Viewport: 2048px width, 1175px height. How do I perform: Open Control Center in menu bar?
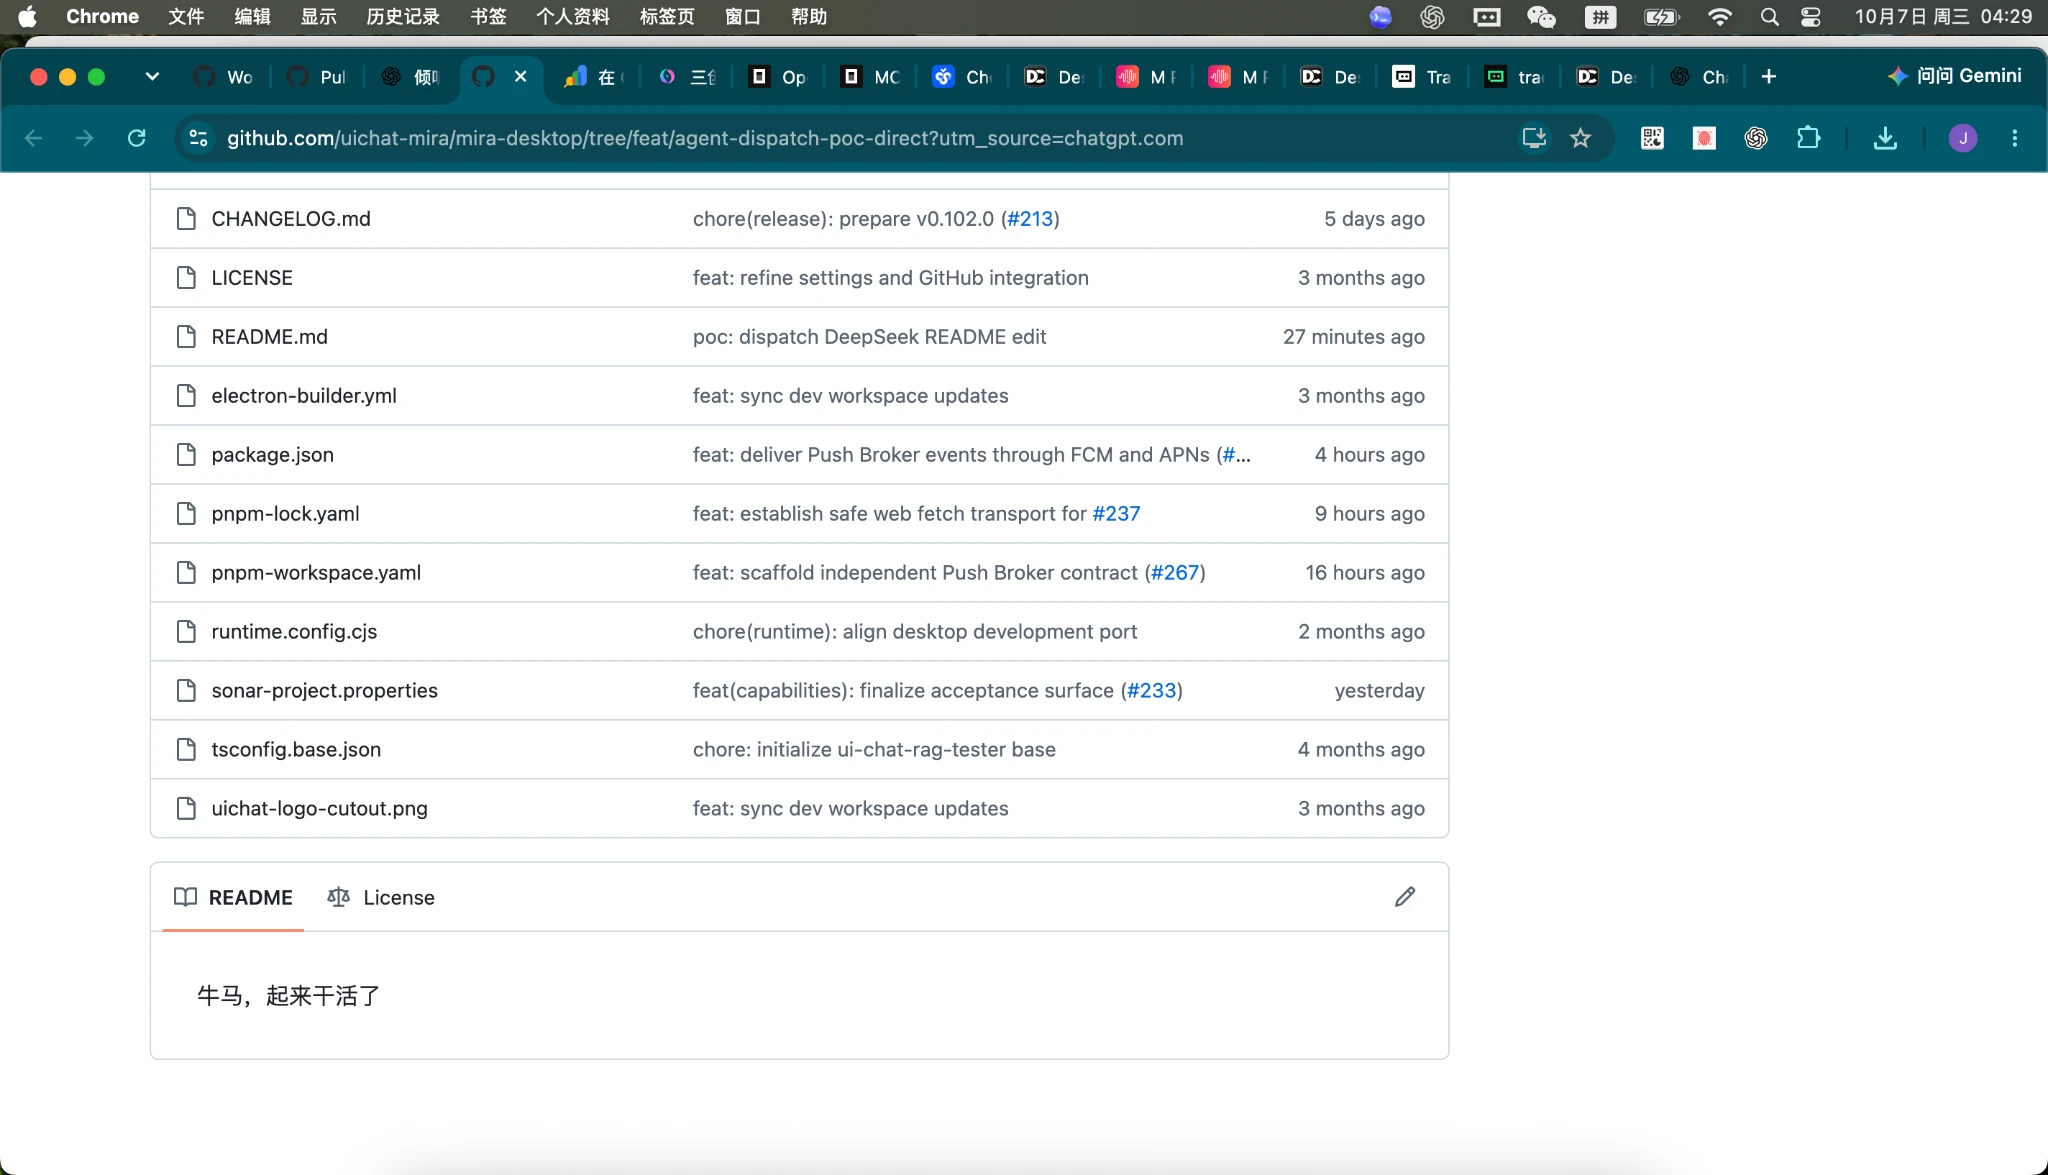tap(1811, 17)
